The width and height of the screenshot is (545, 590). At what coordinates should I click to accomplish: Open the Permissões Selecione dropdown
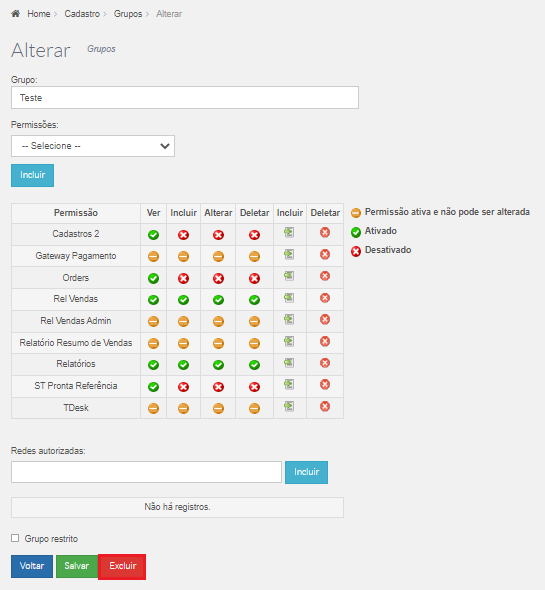pos(93,146)
